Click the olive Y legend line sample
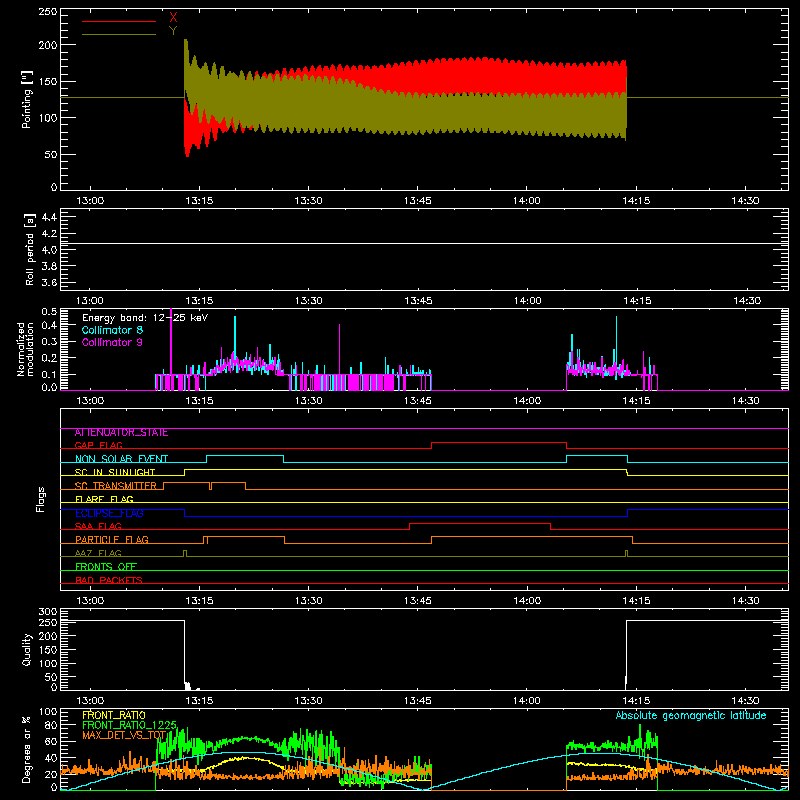This screenshot has height=800, width=800. [x=119, y=34]
